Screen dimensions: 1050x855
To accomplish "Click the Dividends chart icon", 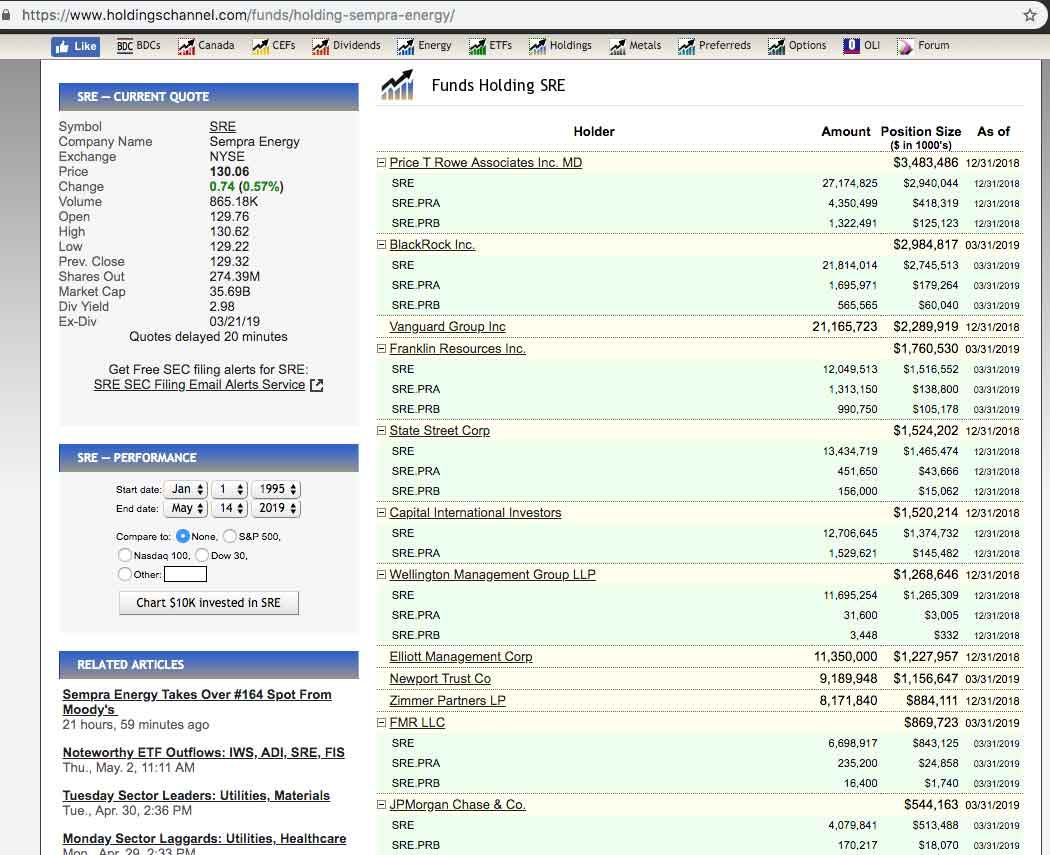I will tap(321, 46).
